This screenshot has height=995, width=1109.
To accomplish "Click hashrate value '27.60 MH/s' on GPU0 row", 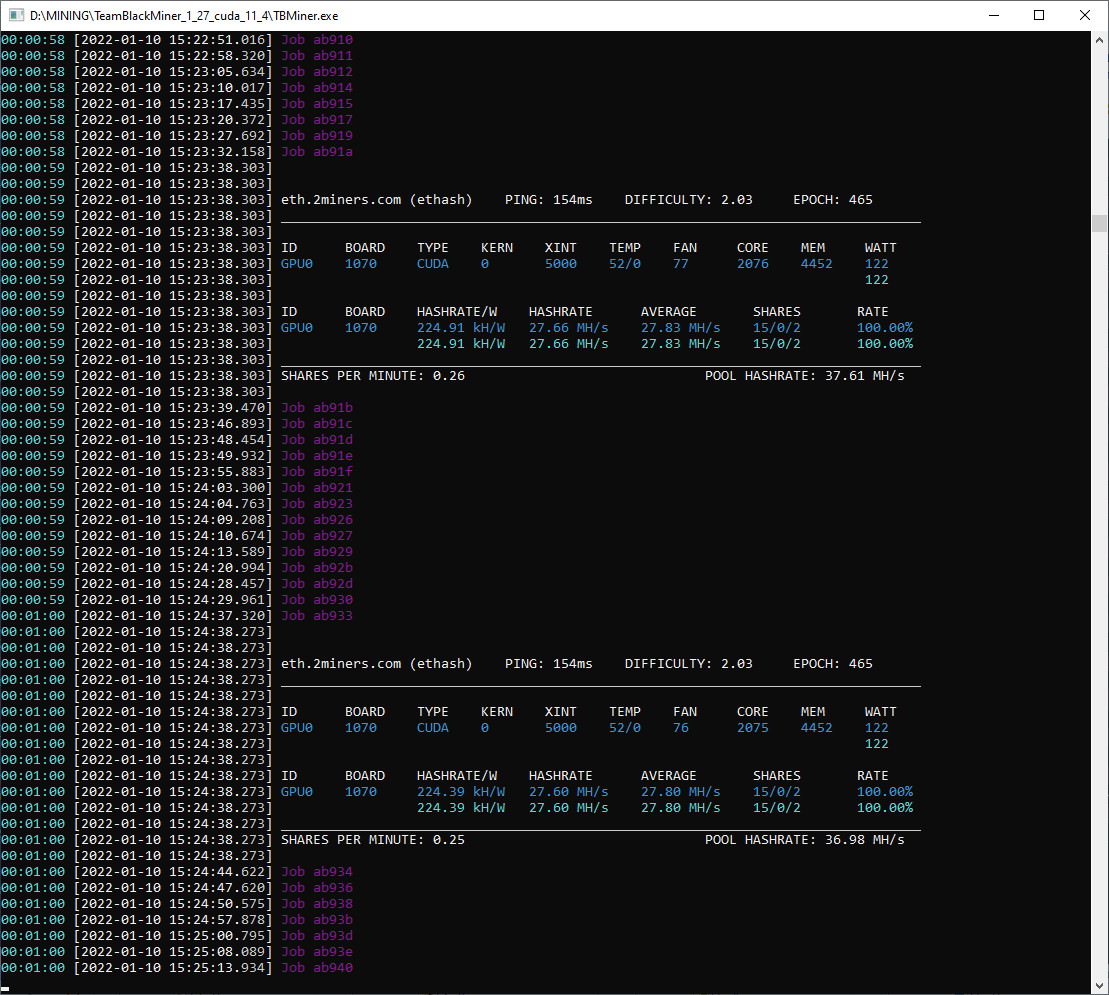I will (569, 792).
